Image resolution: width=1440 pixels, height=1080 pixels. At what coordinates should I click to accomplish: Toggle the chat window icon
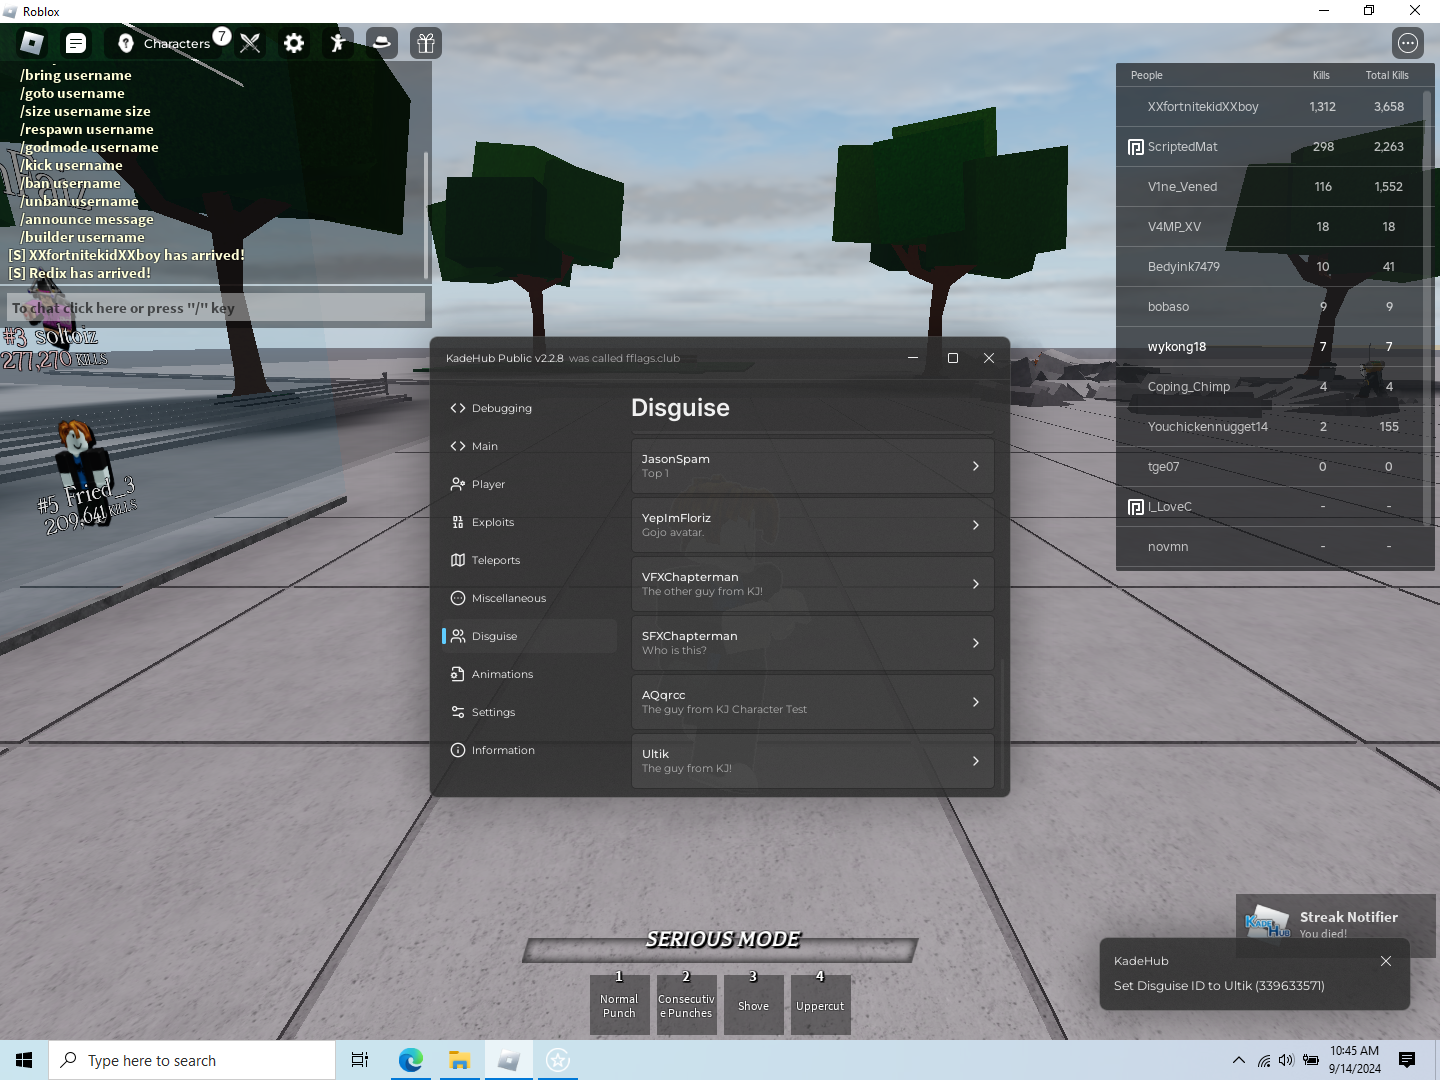[x=76, y=43]
